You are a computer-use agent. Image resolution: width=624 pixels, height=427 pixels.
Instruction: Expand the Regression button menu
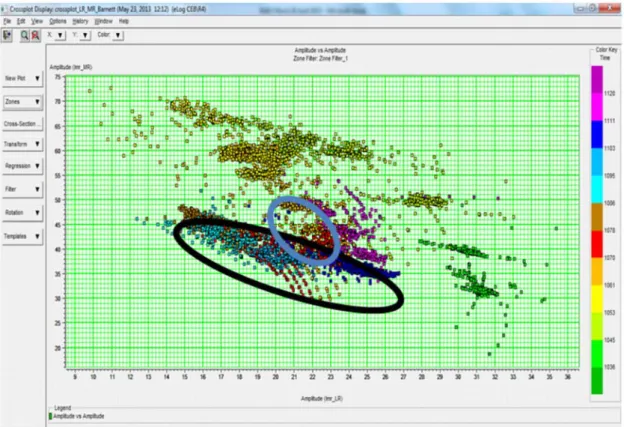coord(22,166)
